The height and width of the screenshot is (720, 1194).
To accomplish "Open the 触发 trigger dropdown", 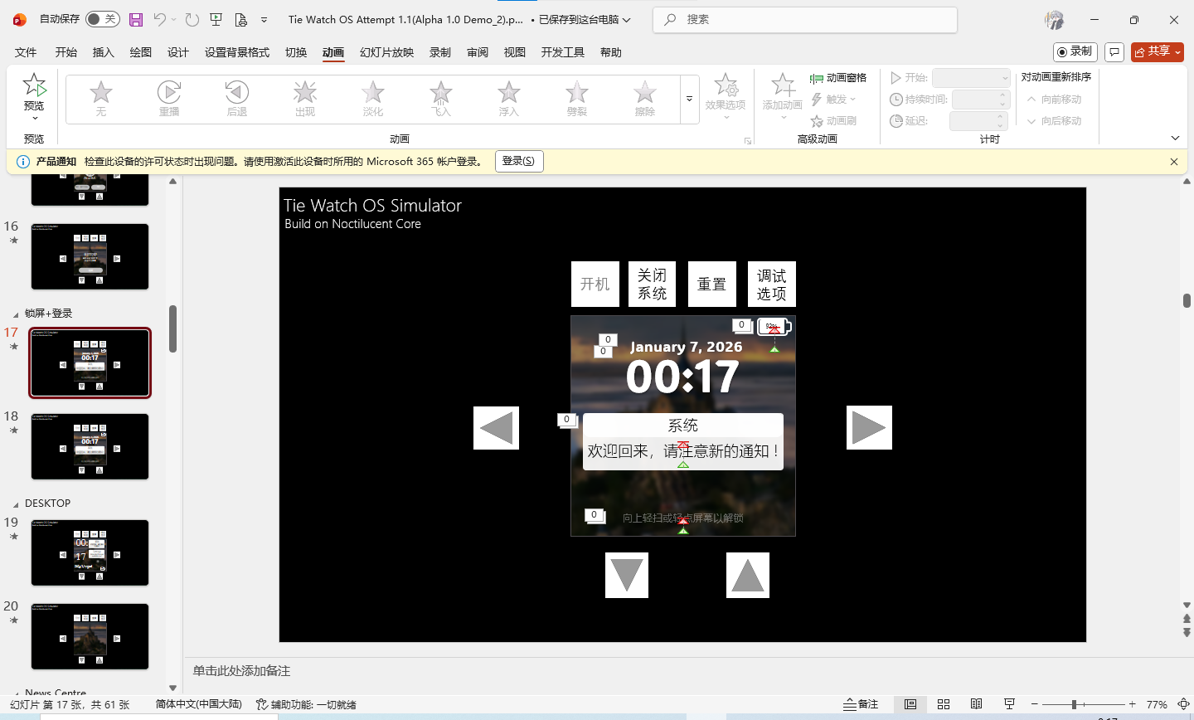I will (832, 99).
